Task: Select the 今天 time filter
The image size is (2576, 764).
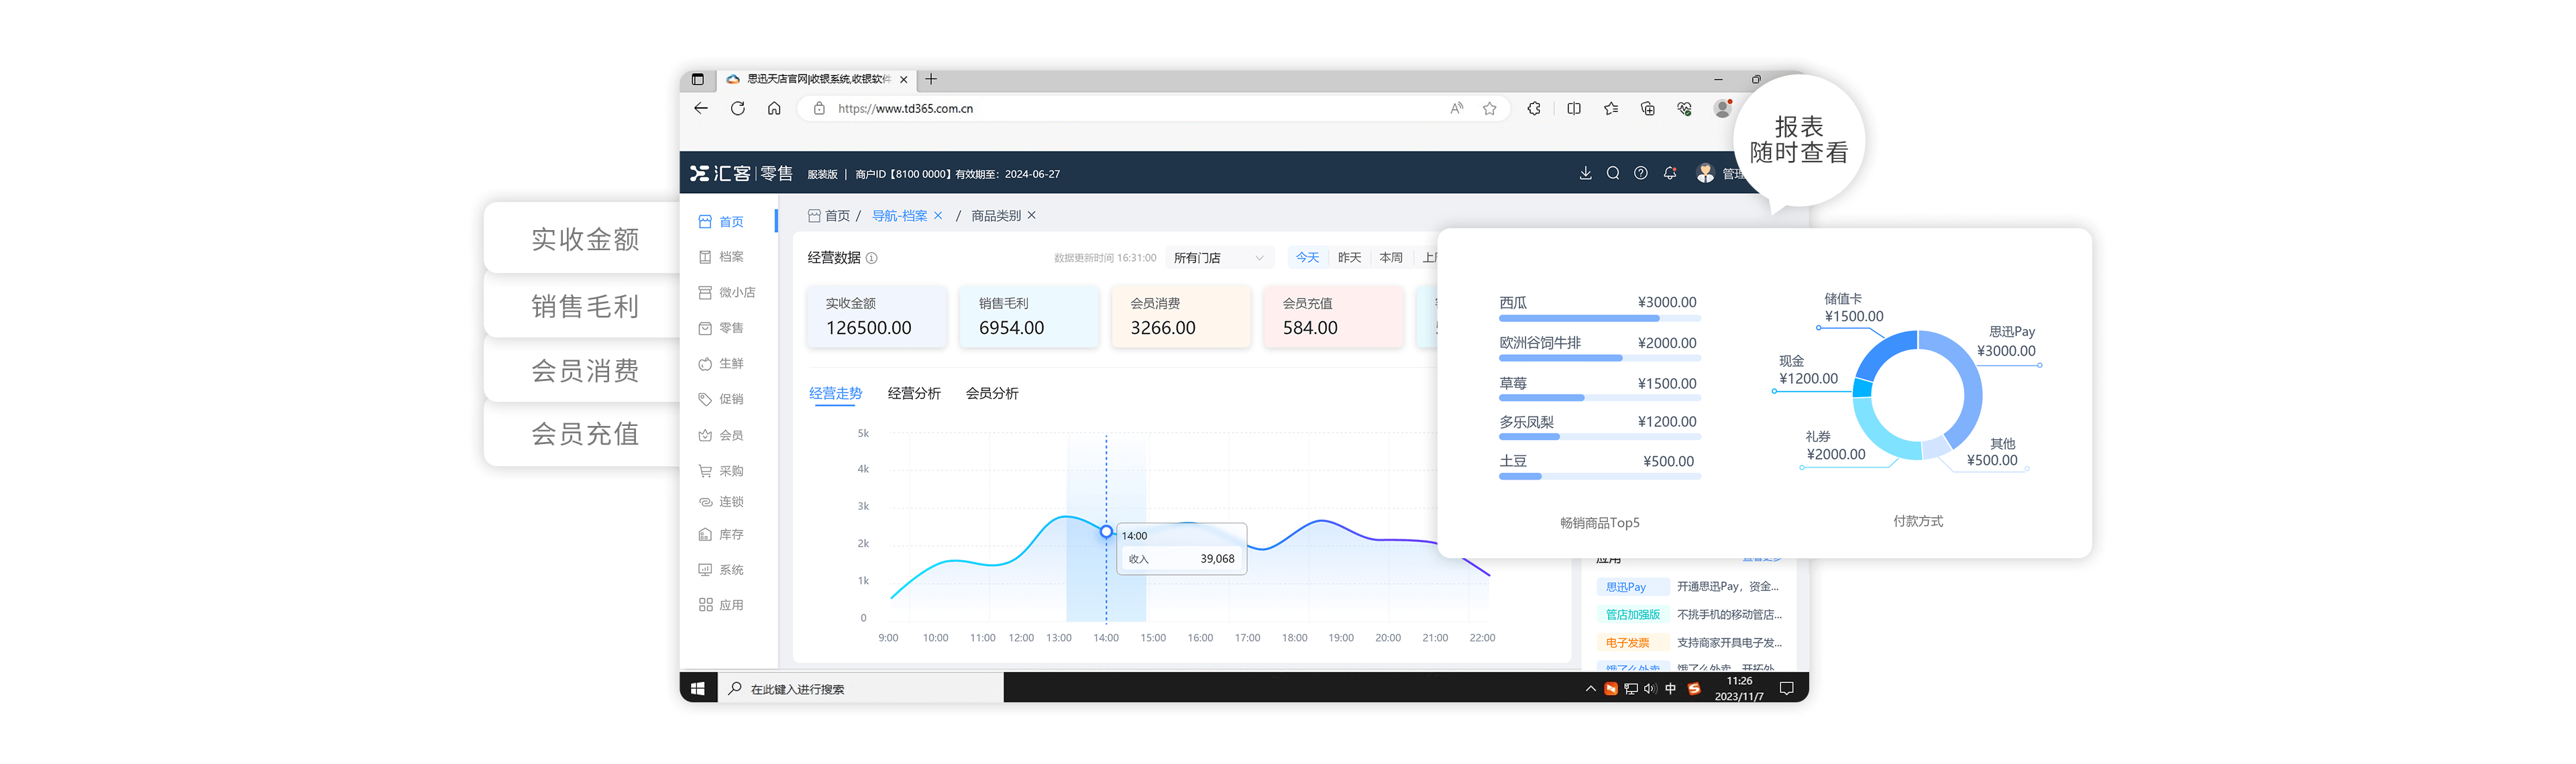Action: pyautogui.click(x=1307, y=258)
